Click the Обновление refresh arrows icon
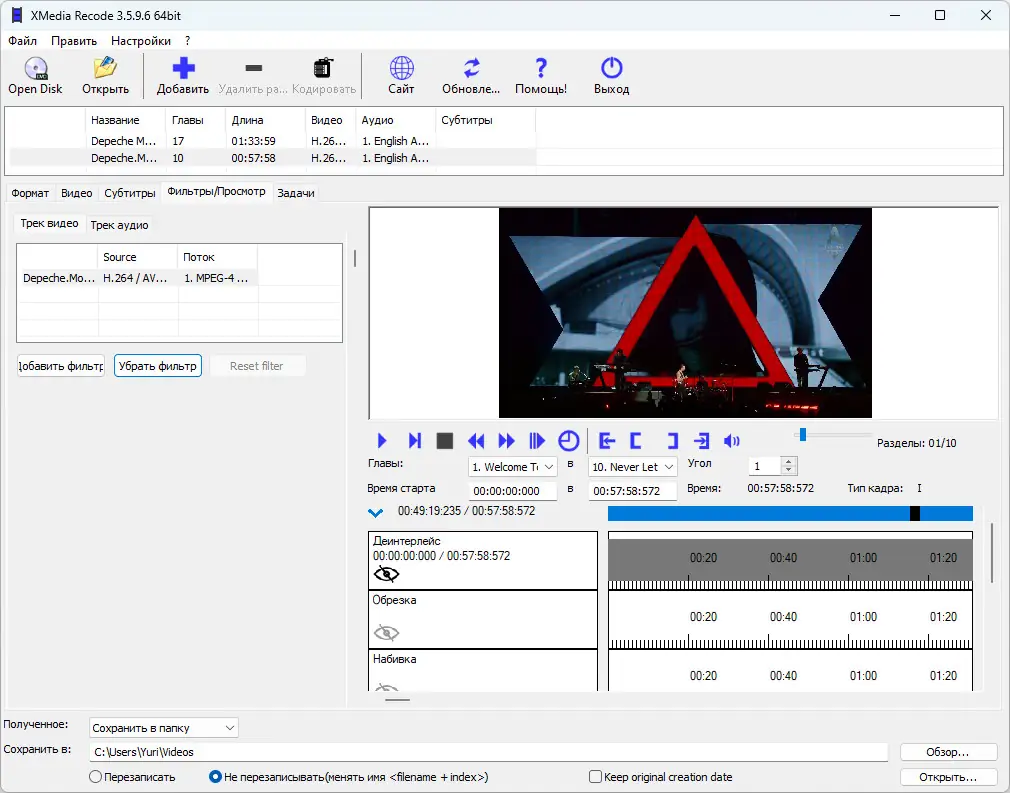 [471, 76]
